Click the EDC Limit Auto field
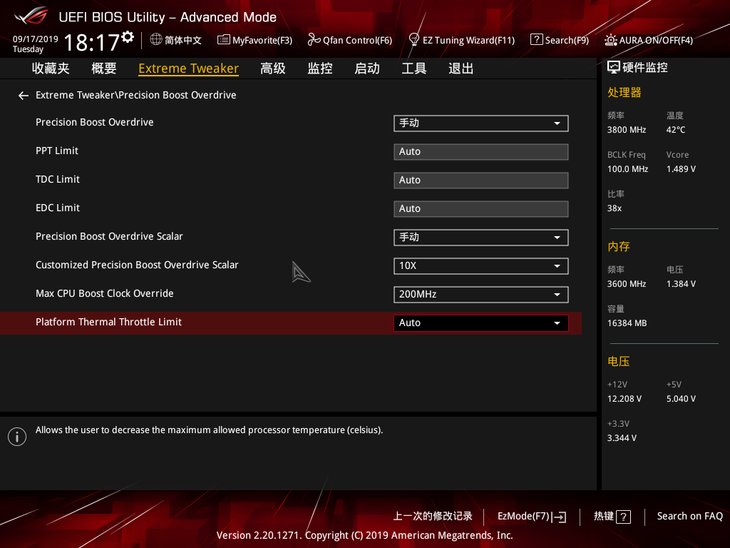730x548 pixels. pos(481,209)
